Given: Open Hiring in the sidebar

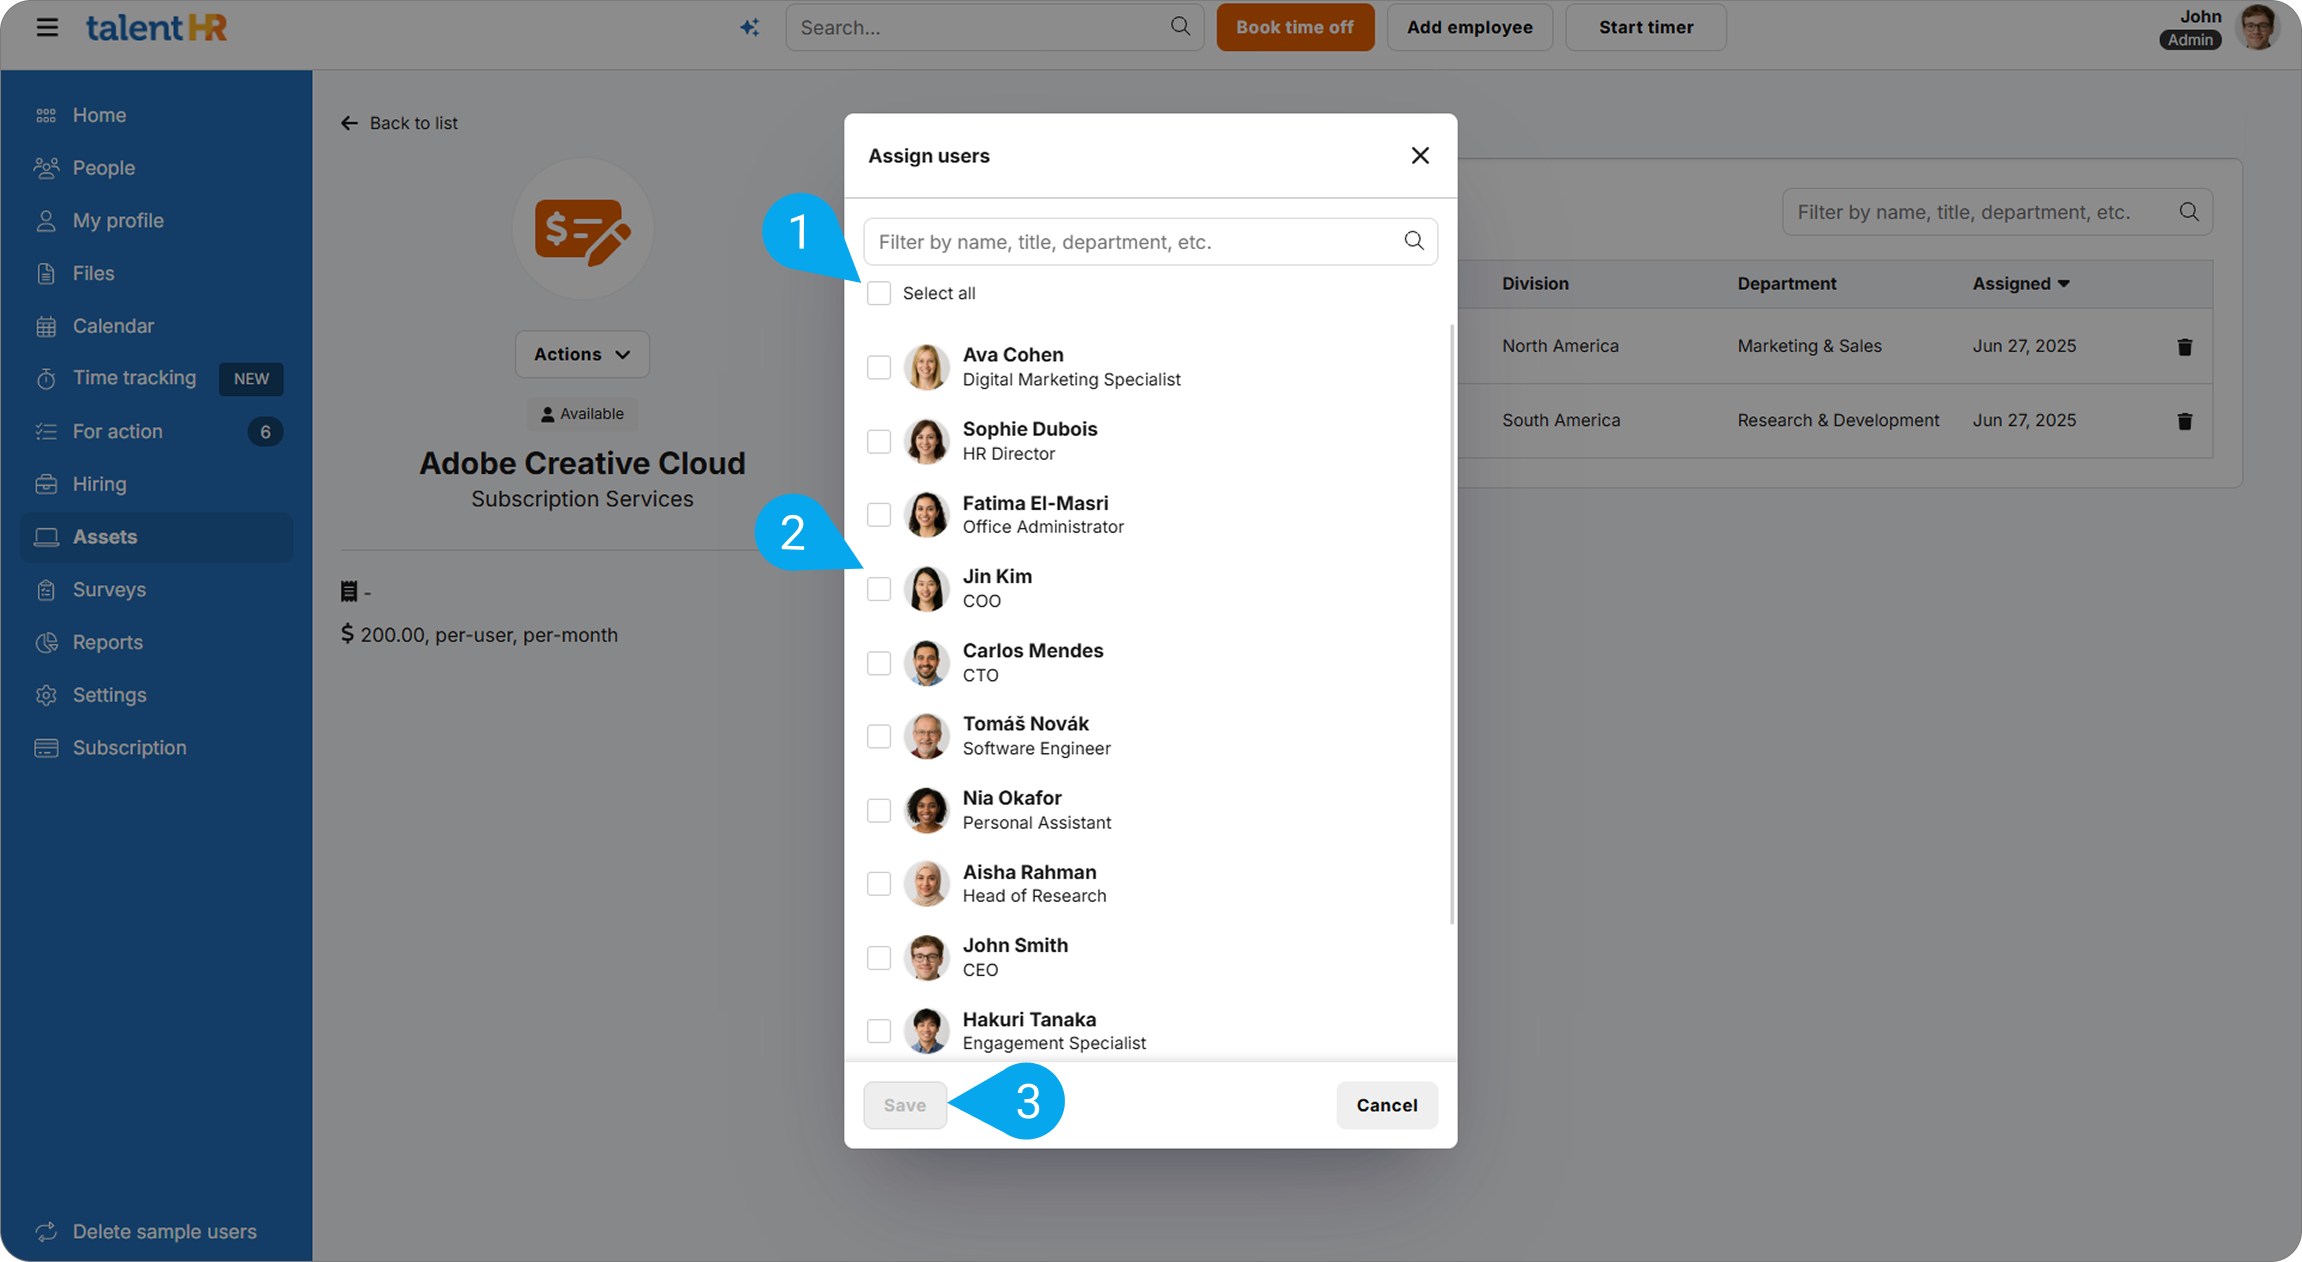Looking at the screenshot, I should [x=157, y=484].
